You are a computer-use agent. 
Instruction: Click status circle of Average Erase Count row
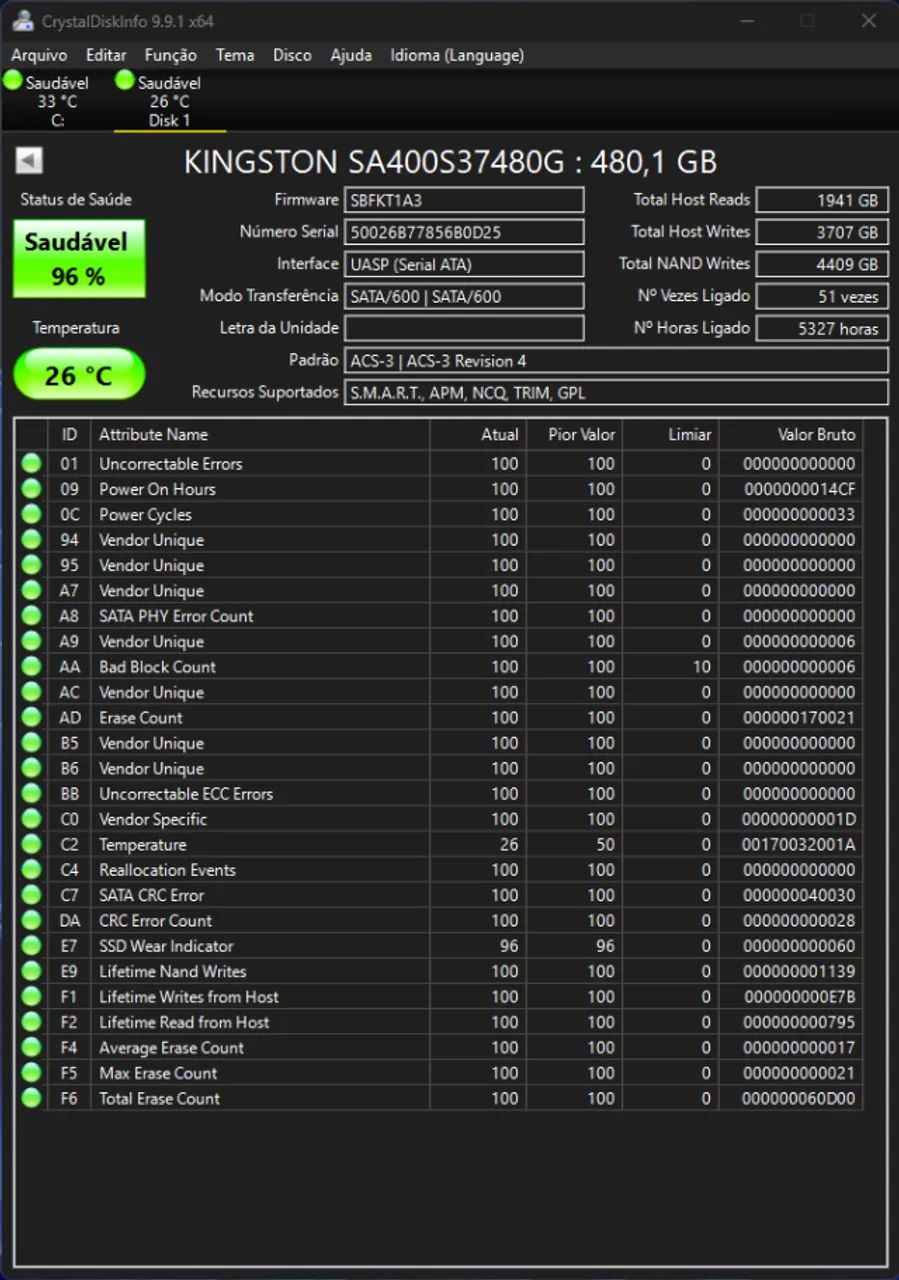(x=32, y=1048)
